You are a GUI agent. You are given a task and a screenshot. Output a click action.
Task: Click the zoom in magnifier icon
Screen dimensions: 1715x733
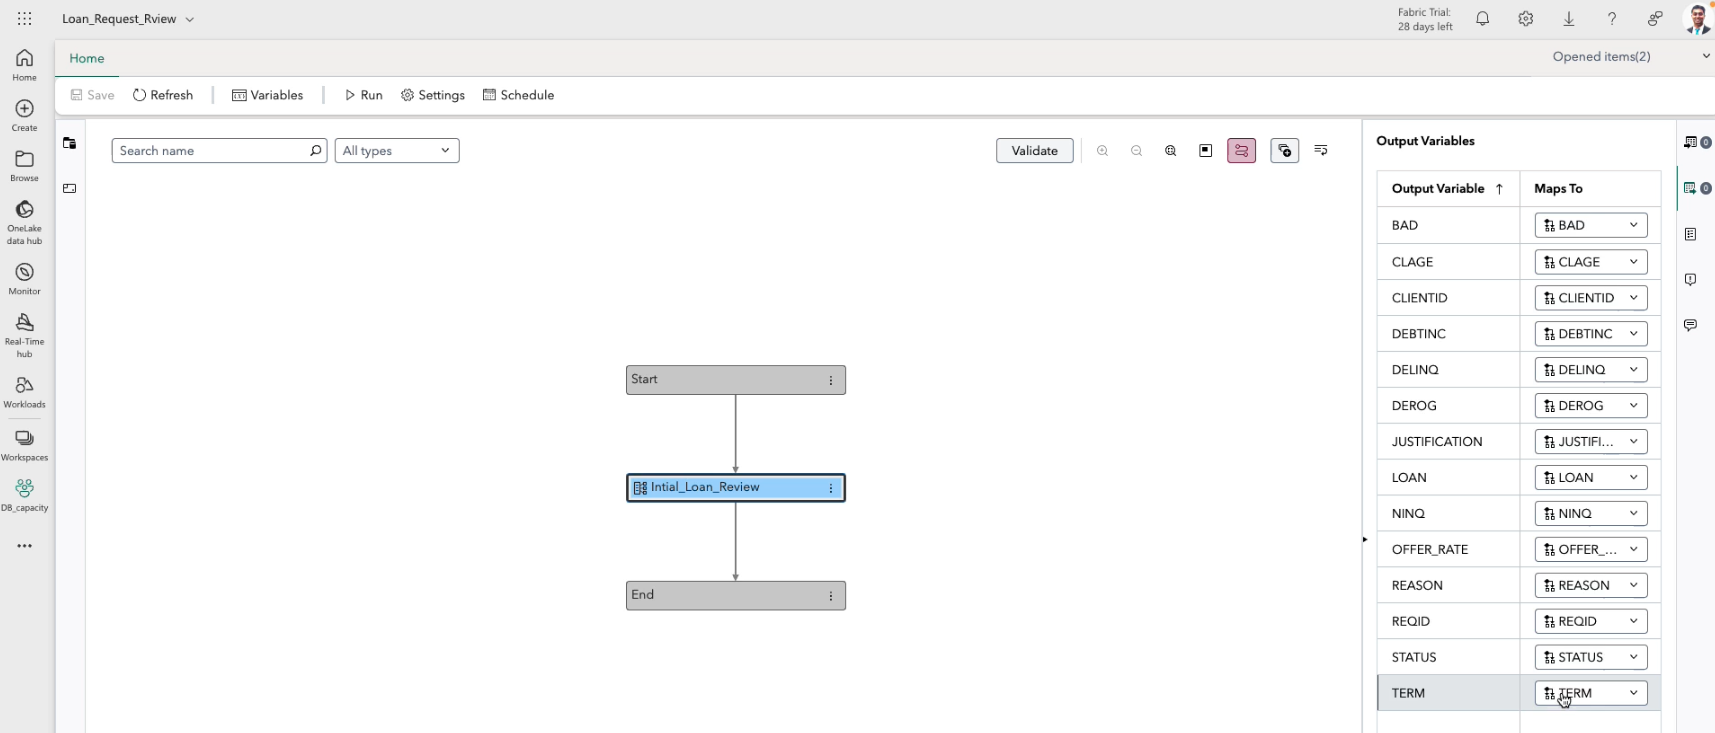(x=1102, y=151)
